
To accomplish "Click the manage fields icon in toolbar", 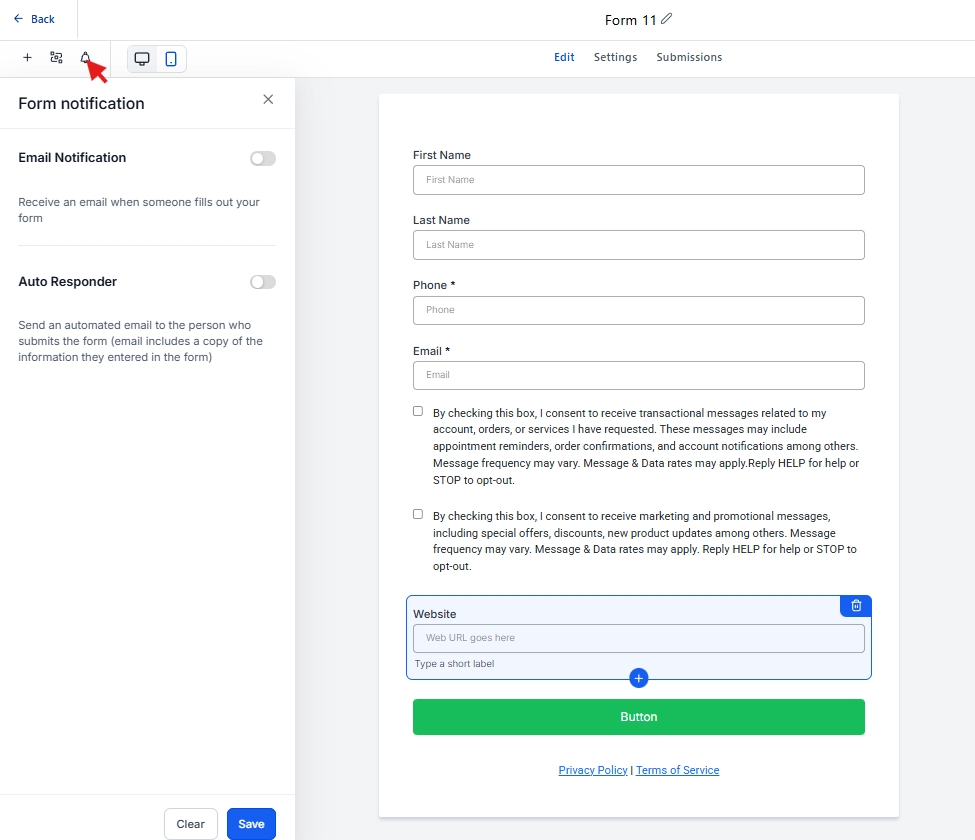I will coord(56,58).
